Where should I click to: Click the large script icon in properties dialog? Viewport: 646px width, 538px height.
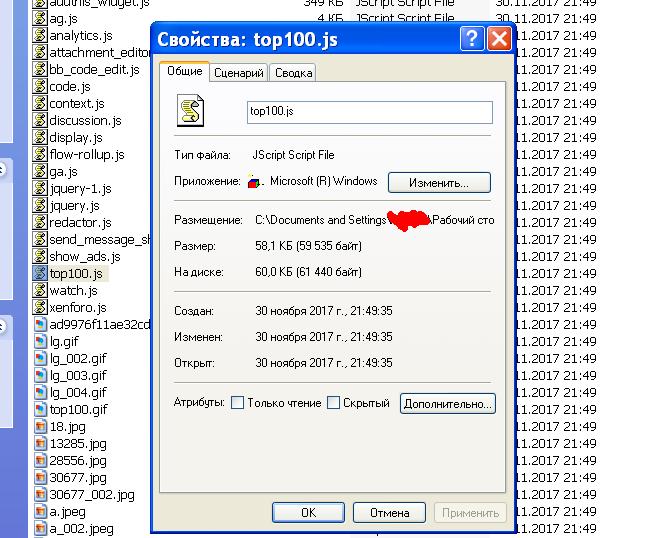[190, 110]
